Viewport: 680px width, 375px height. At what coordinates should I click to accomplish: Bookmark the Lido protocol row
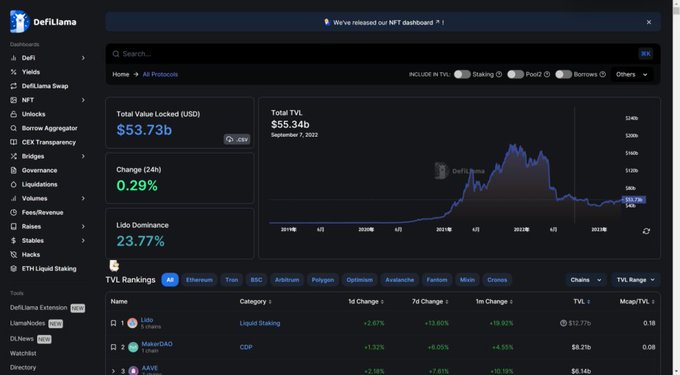[x=113, y=323]
